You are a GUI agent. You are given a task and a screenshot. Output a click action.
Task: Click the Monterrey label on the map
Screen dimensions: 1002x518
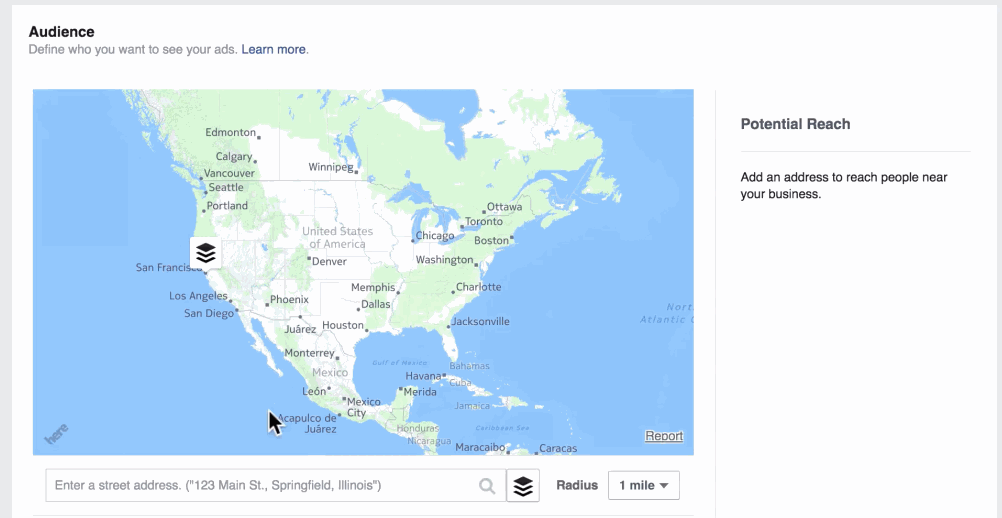309,353
